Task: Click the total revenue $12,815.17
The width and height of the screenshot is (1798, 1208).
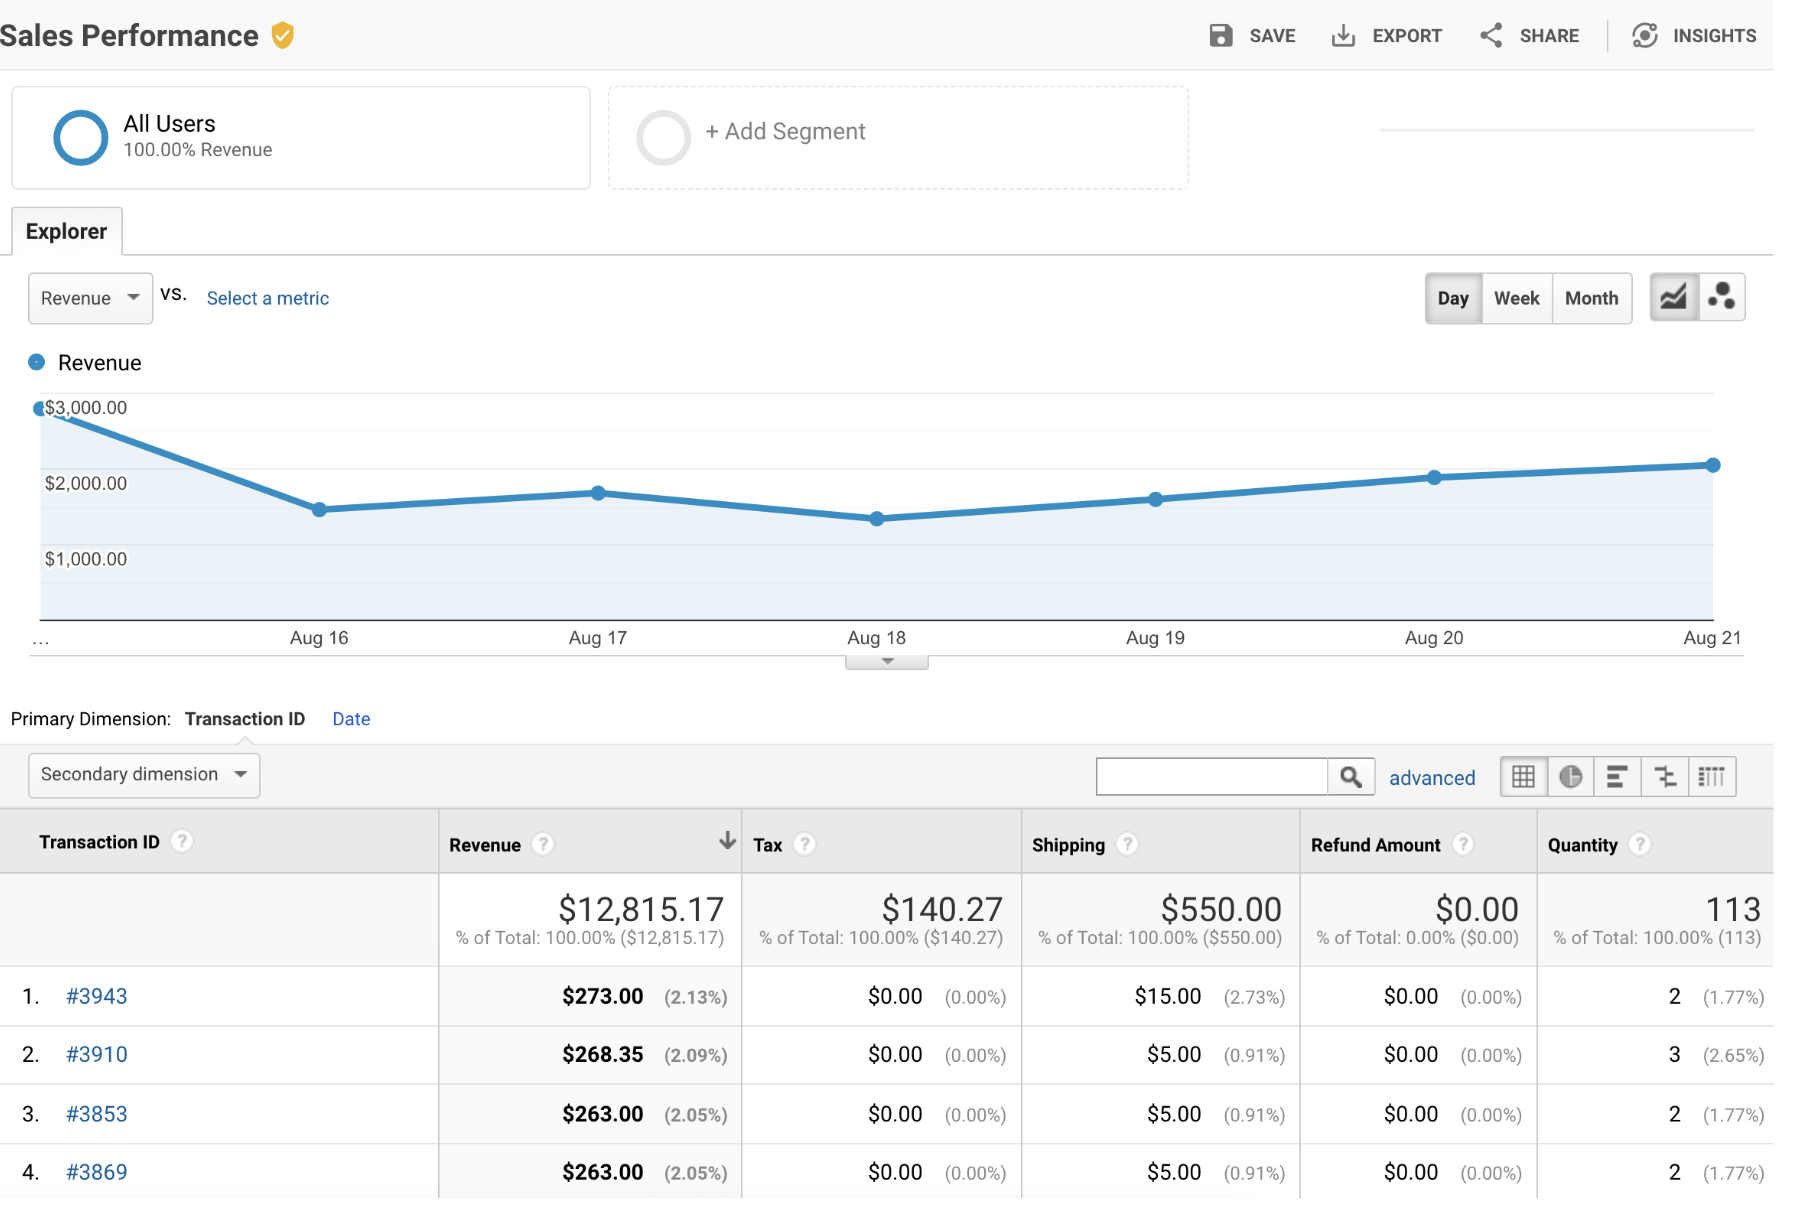Action: tap(641, 909)
